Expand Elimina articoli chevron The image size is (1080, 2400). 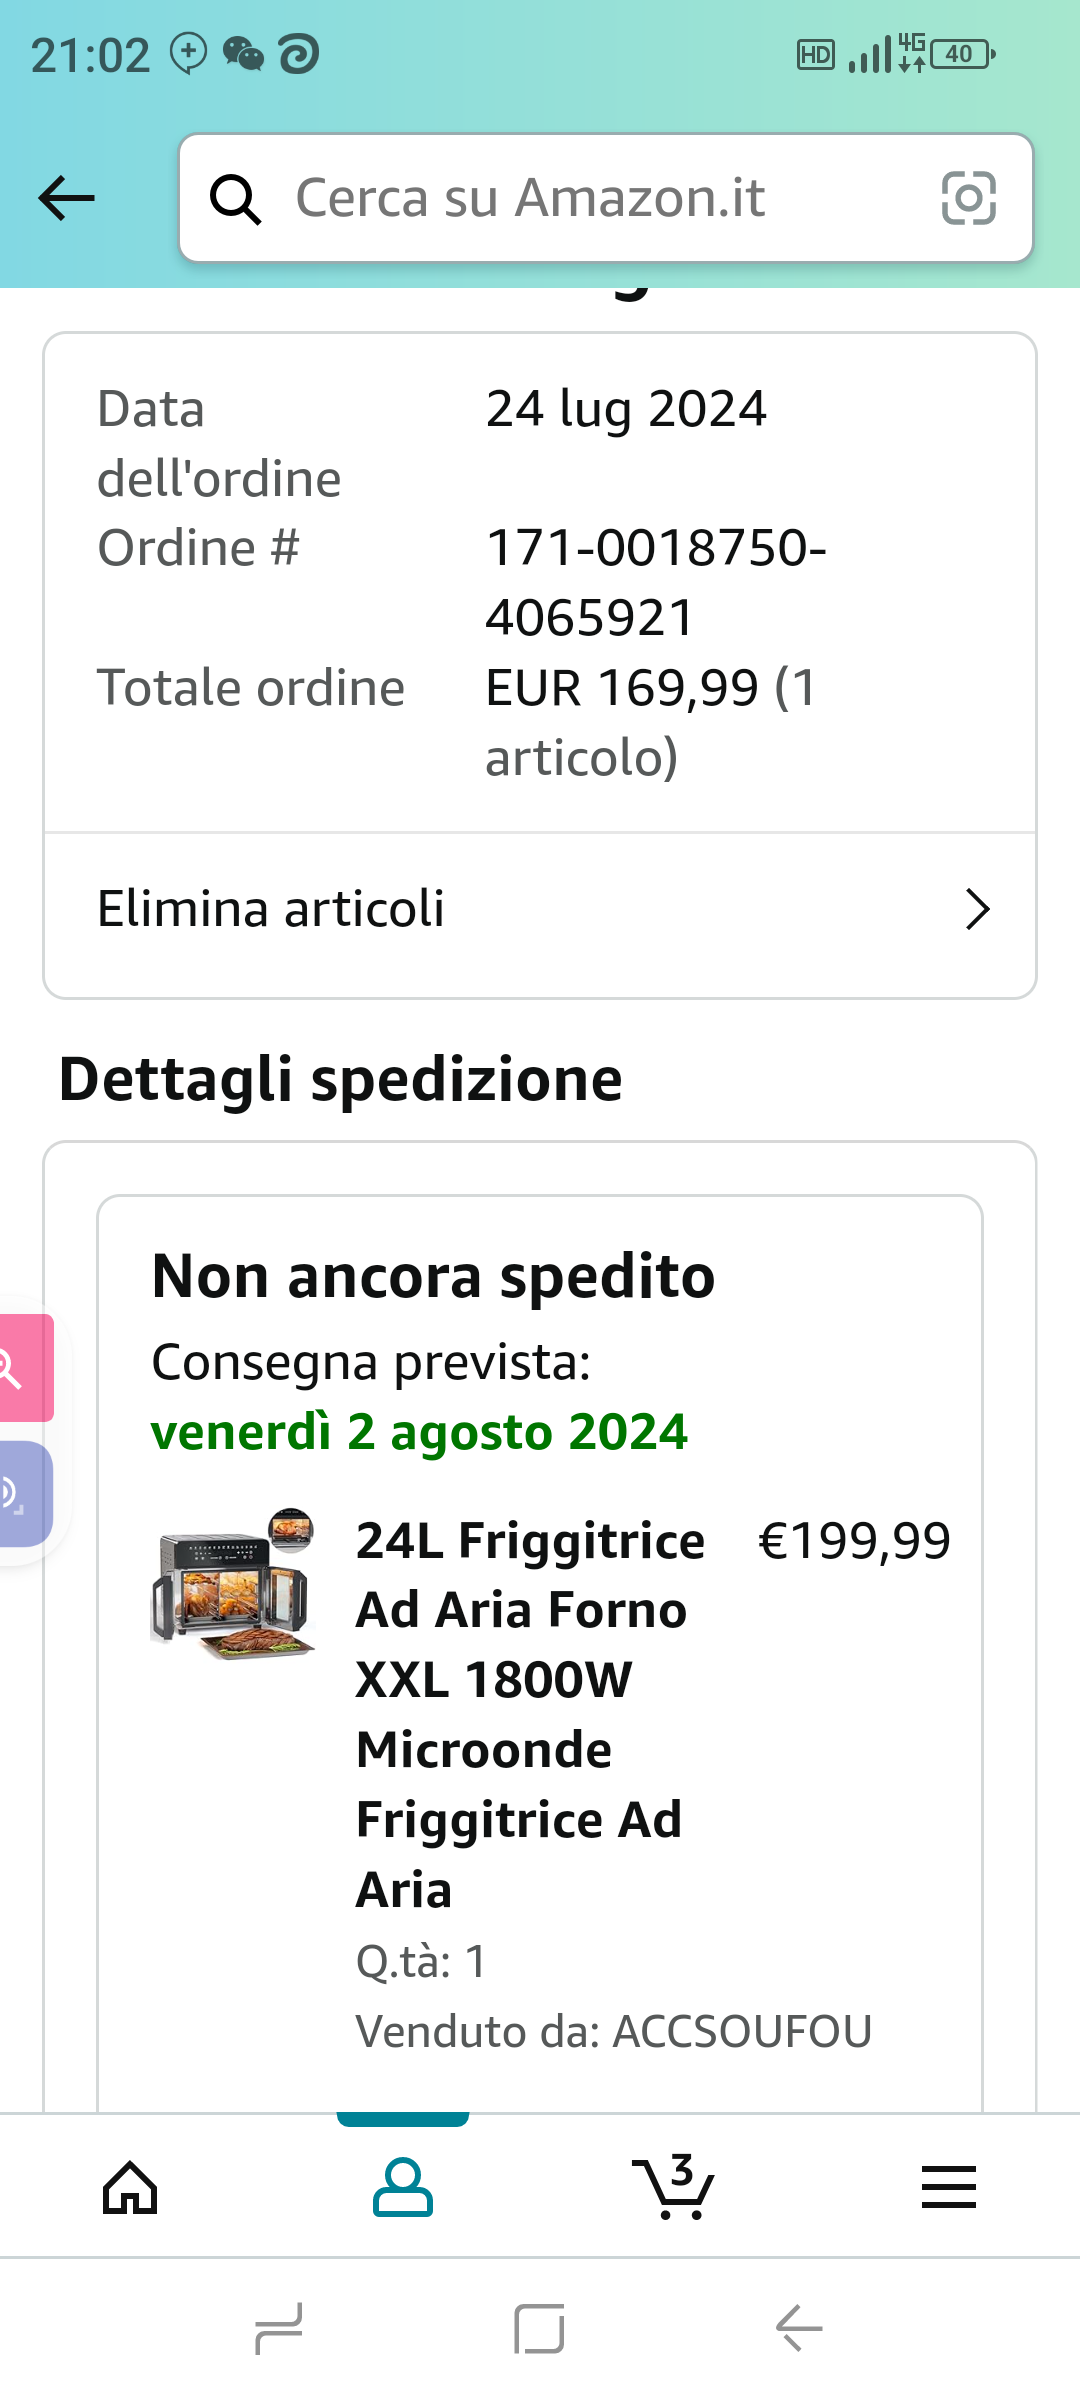(977, 910)
